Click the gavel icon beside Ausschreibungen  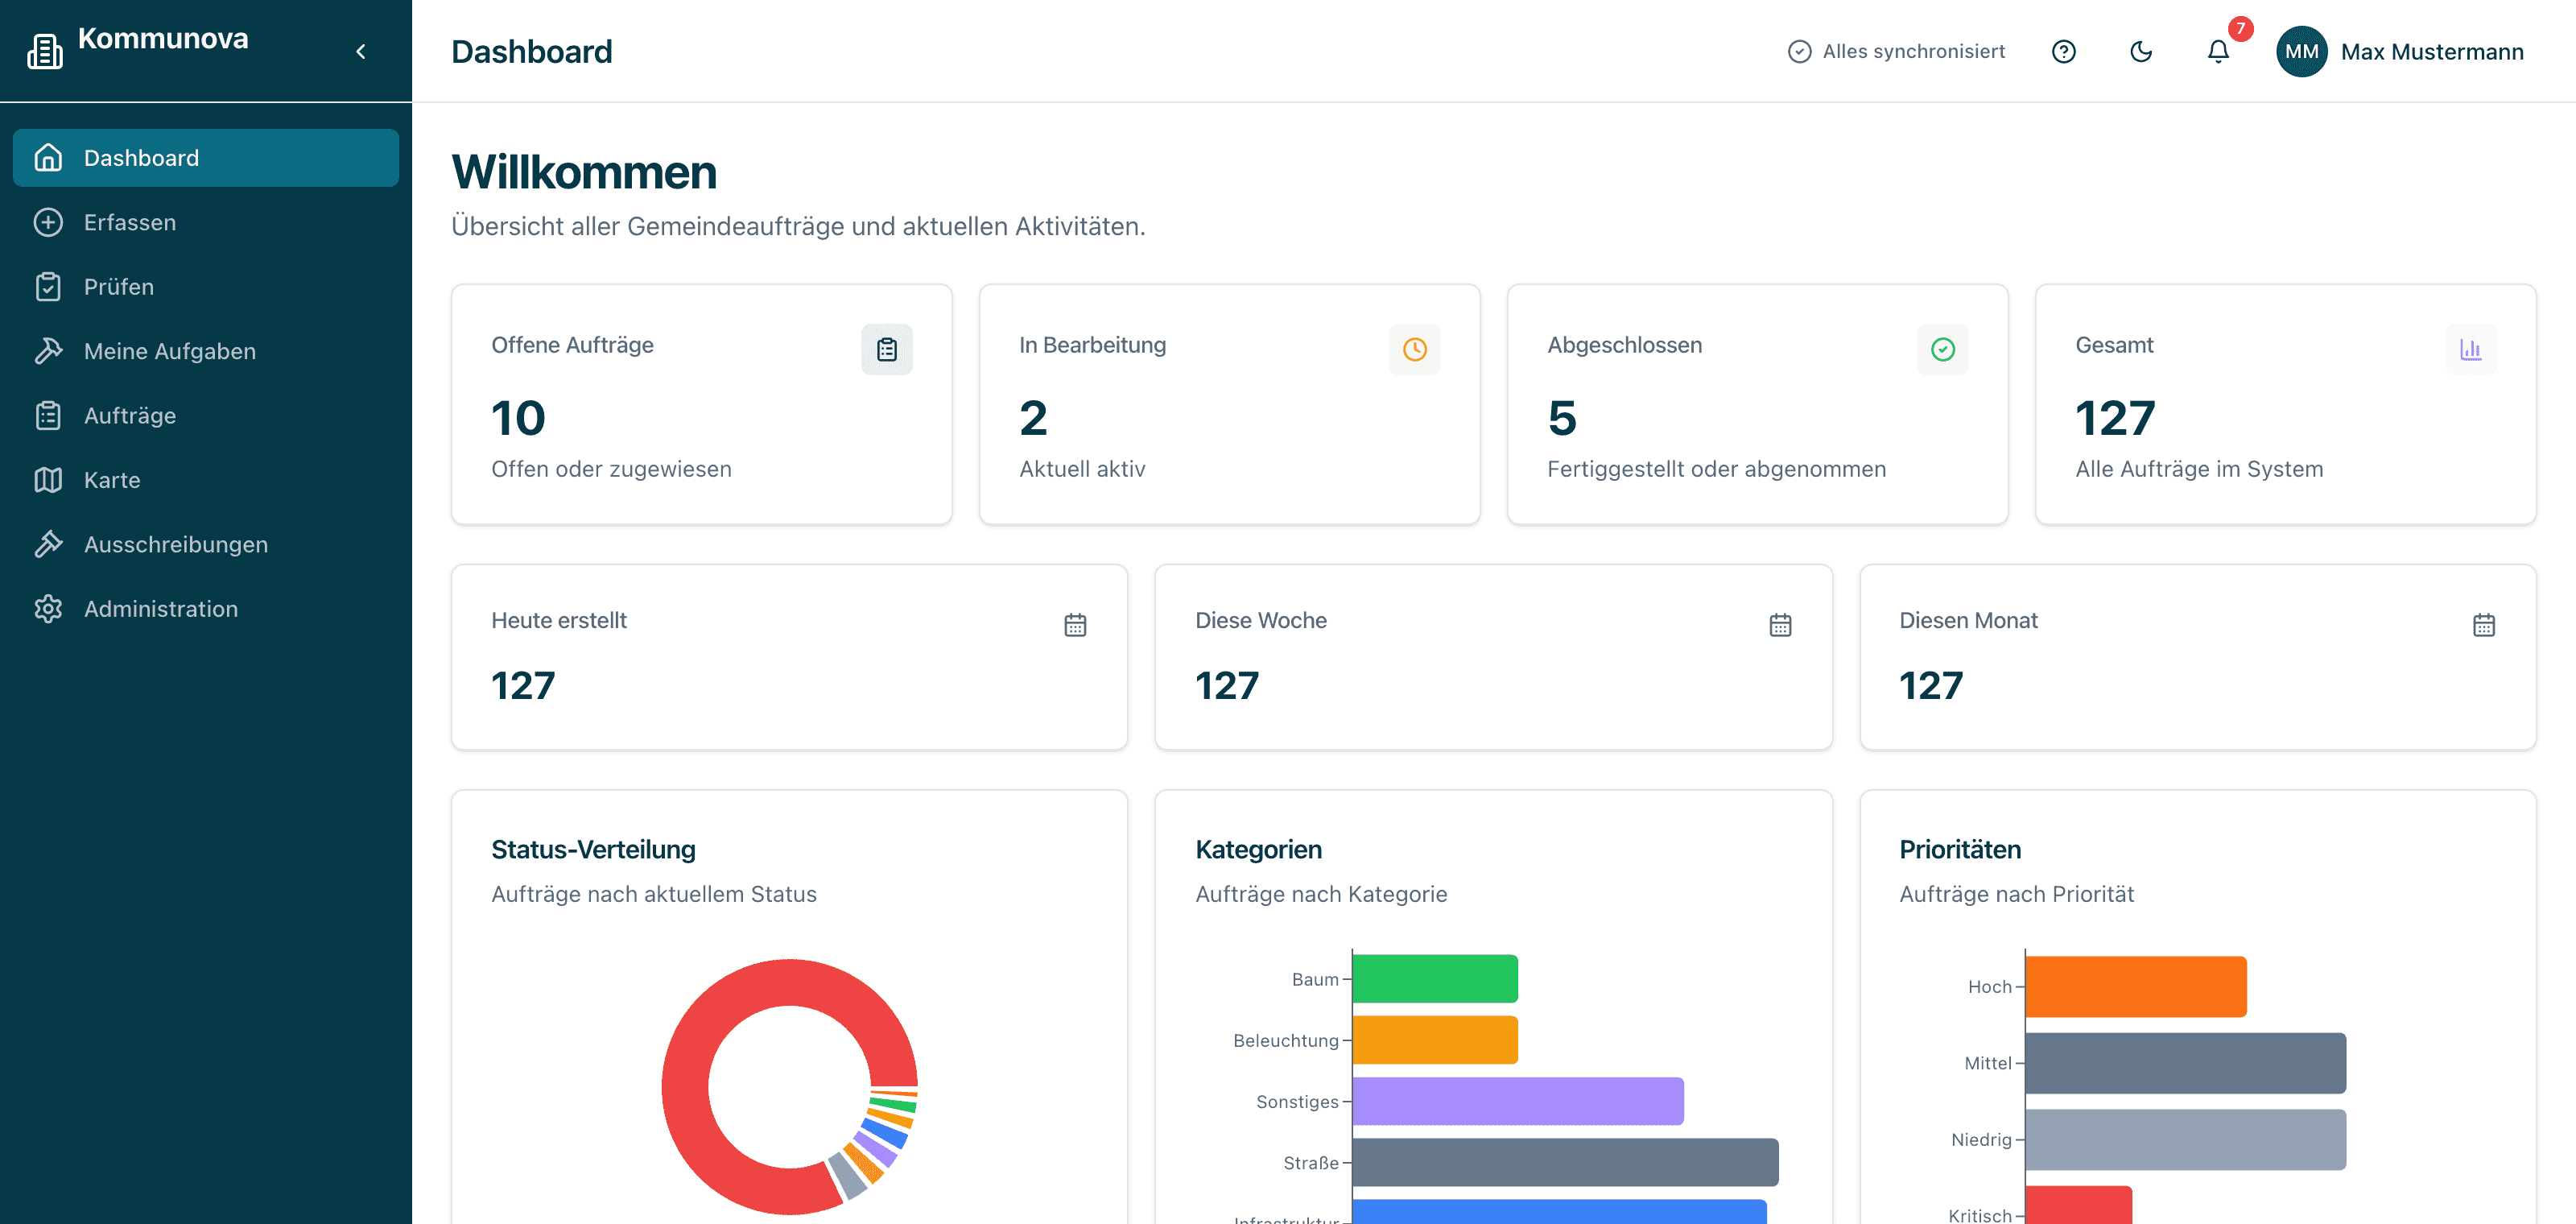[x=48, y=544]
